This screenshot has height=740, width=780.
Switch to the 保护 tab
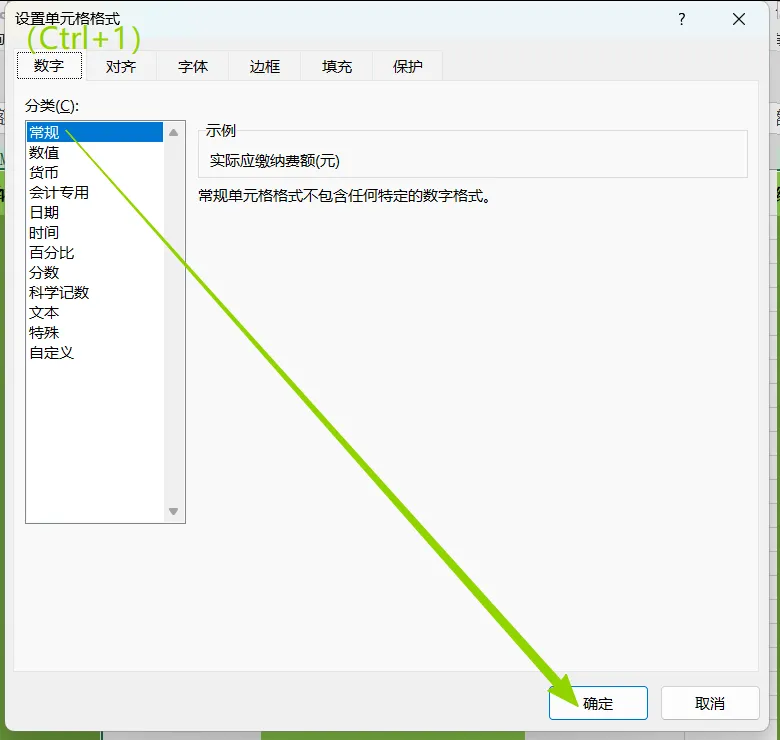pyautogui.click(x=408, y=66)
